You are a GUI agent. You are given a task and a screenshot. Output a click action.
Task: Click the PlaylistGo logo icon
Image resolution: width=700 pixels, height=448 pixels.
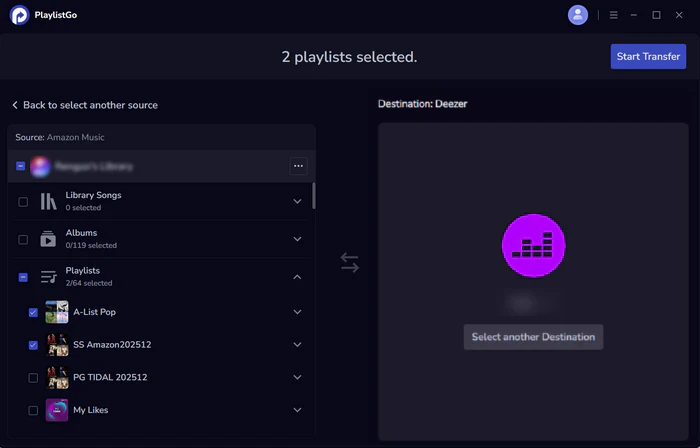[19, 15]
